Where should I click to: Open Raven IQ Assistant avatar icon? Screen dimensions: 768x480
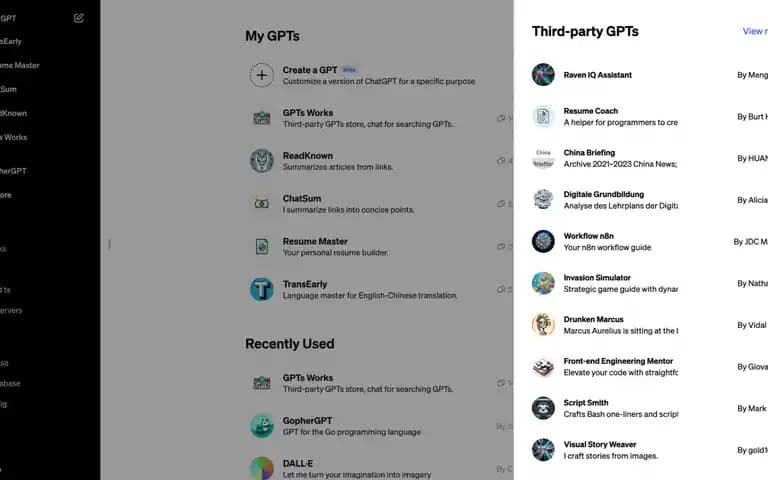pyautogui.click(x=543, y=74)
